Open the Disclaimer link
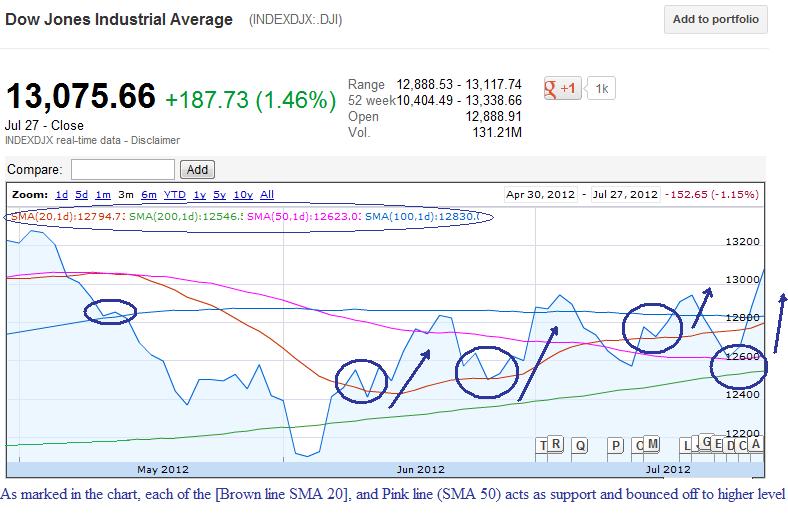Screen dimensions: 788x519 pos(155,141)
